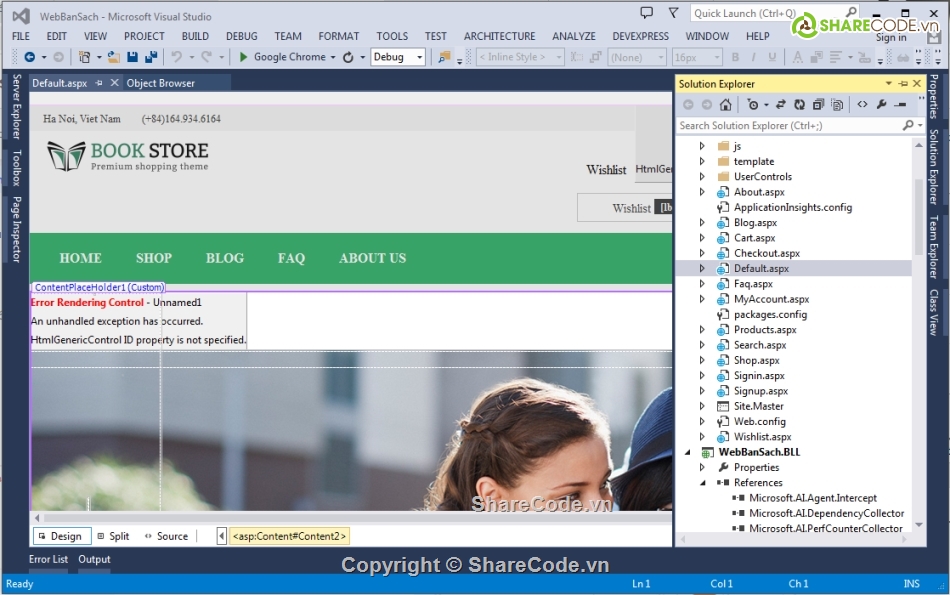Expand the template folder node
The width and height of the screenshot is (950, 595).
(702, 161)
